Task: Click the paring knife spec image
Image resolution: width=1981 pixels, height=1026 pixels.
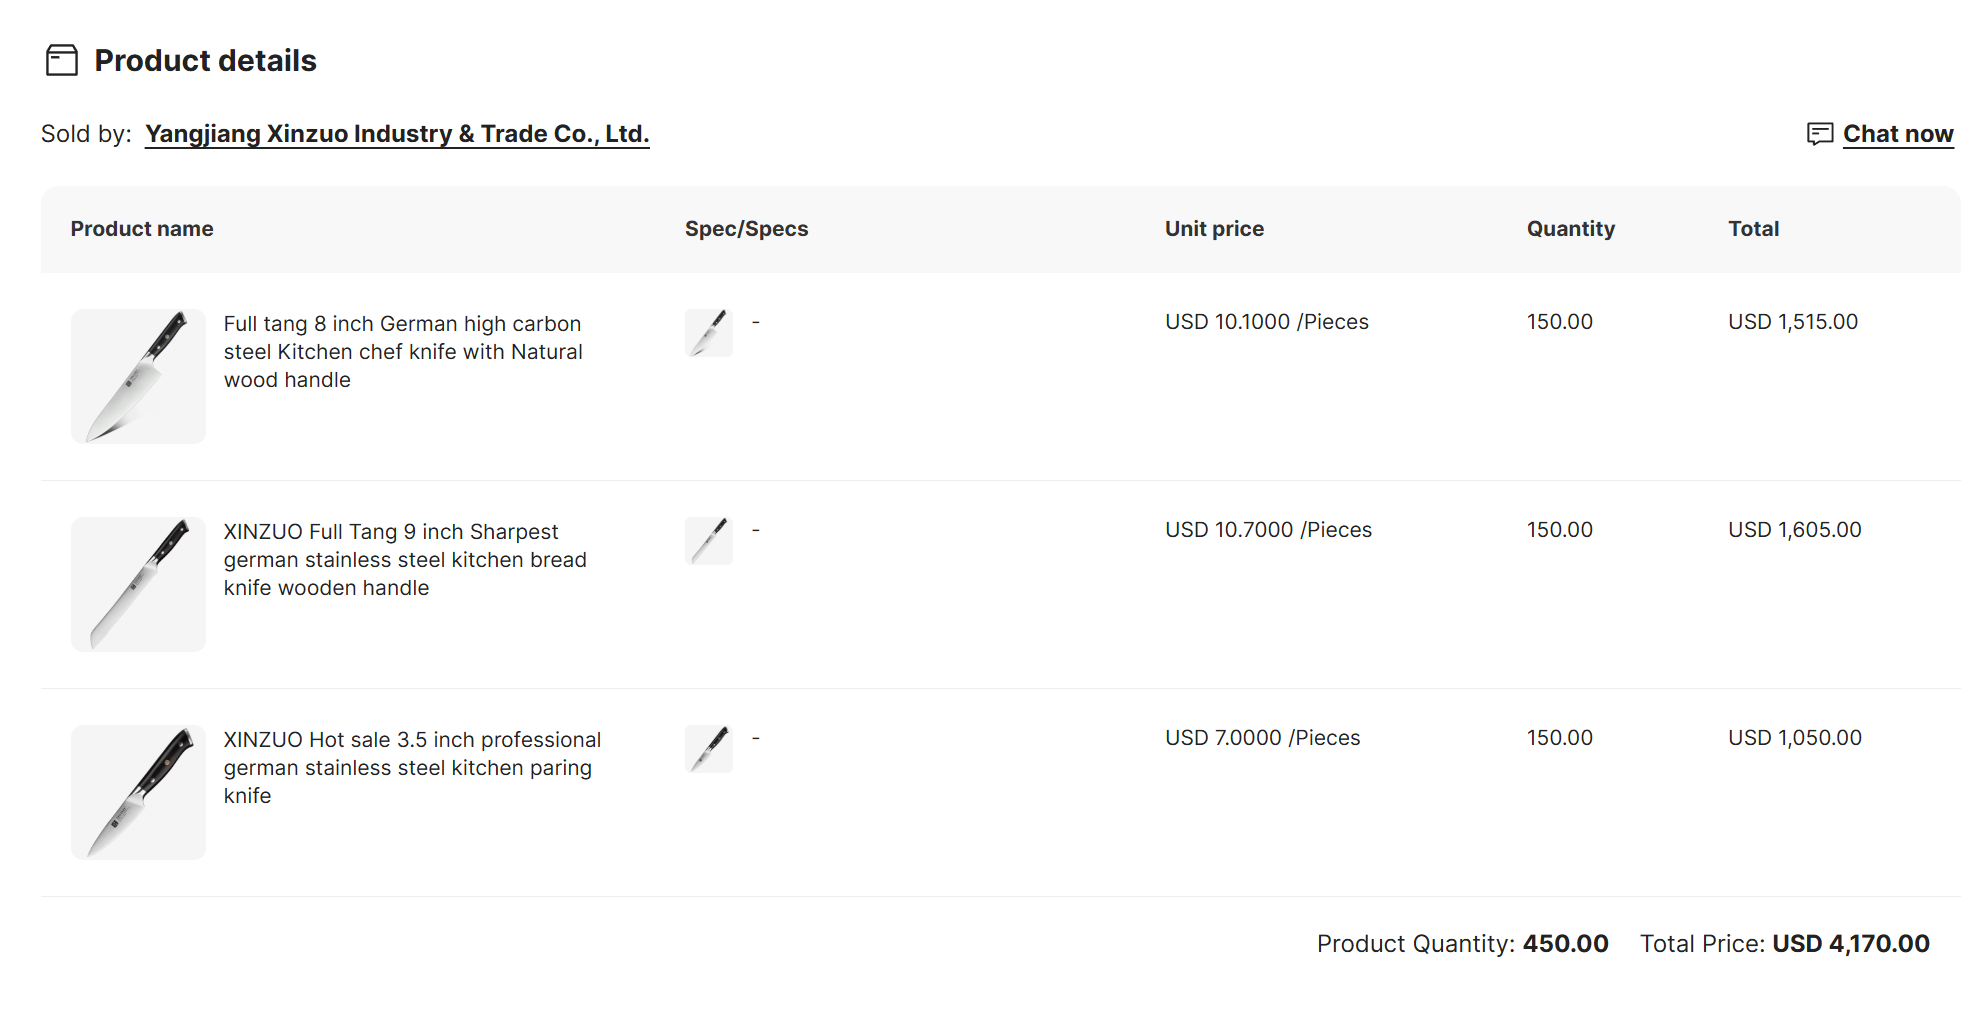Action: pyautogui.click(x=708, y=748)
